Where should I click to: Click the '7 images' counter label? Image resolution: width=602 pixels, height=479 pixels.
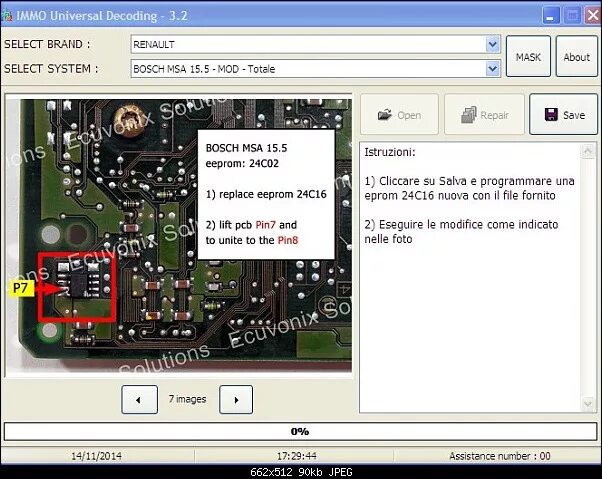[x=187, y=399]
